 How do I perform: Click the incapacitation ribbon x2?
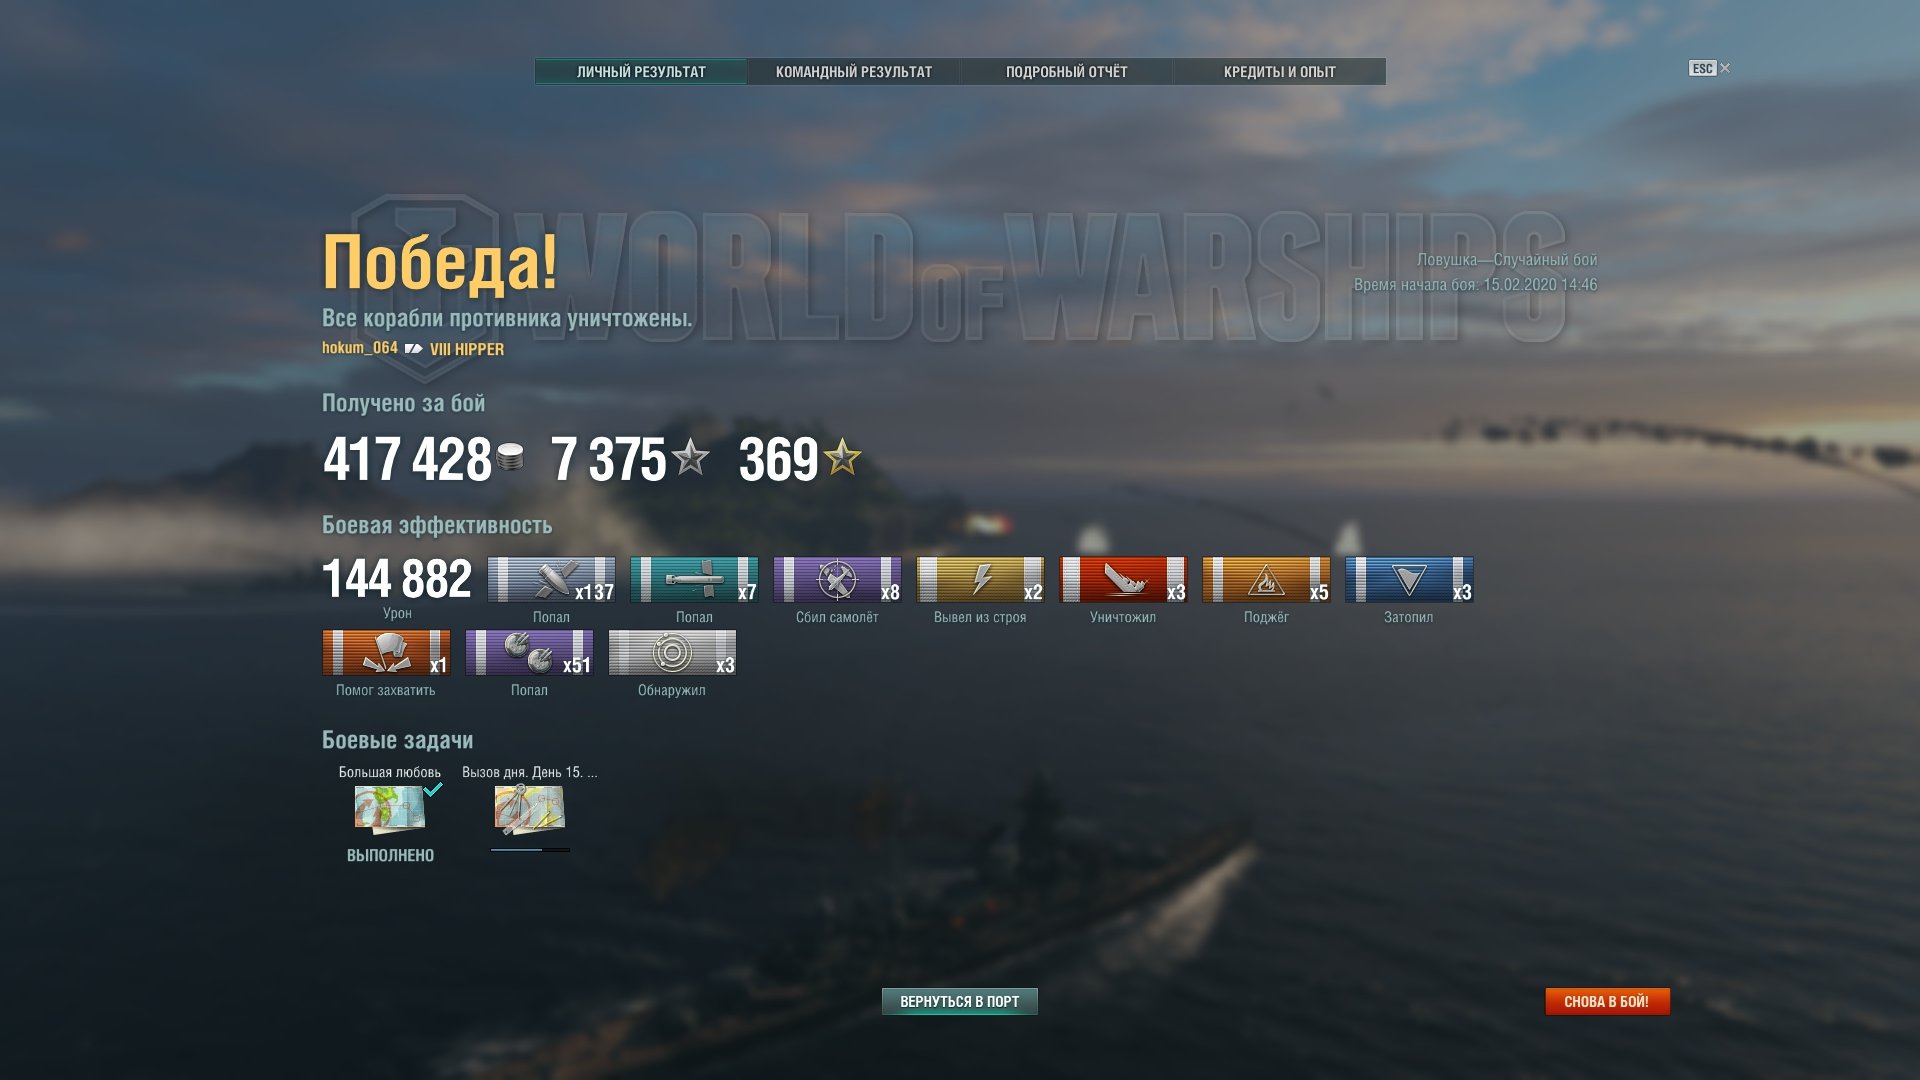pyautogui.click(x=980, y=580)
